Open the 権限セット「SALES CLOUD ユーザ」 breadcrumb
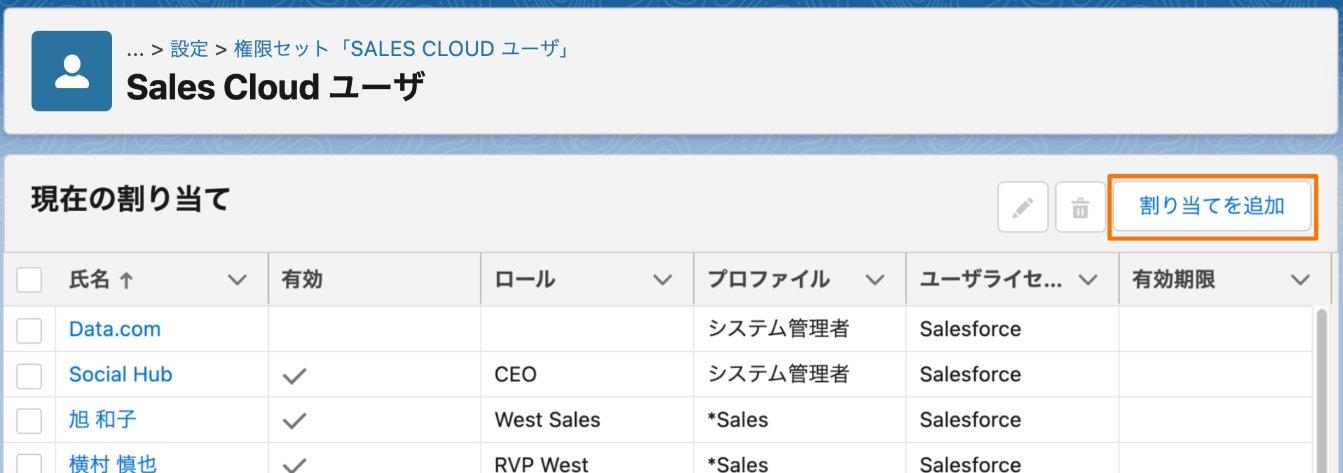 (402, 49)
